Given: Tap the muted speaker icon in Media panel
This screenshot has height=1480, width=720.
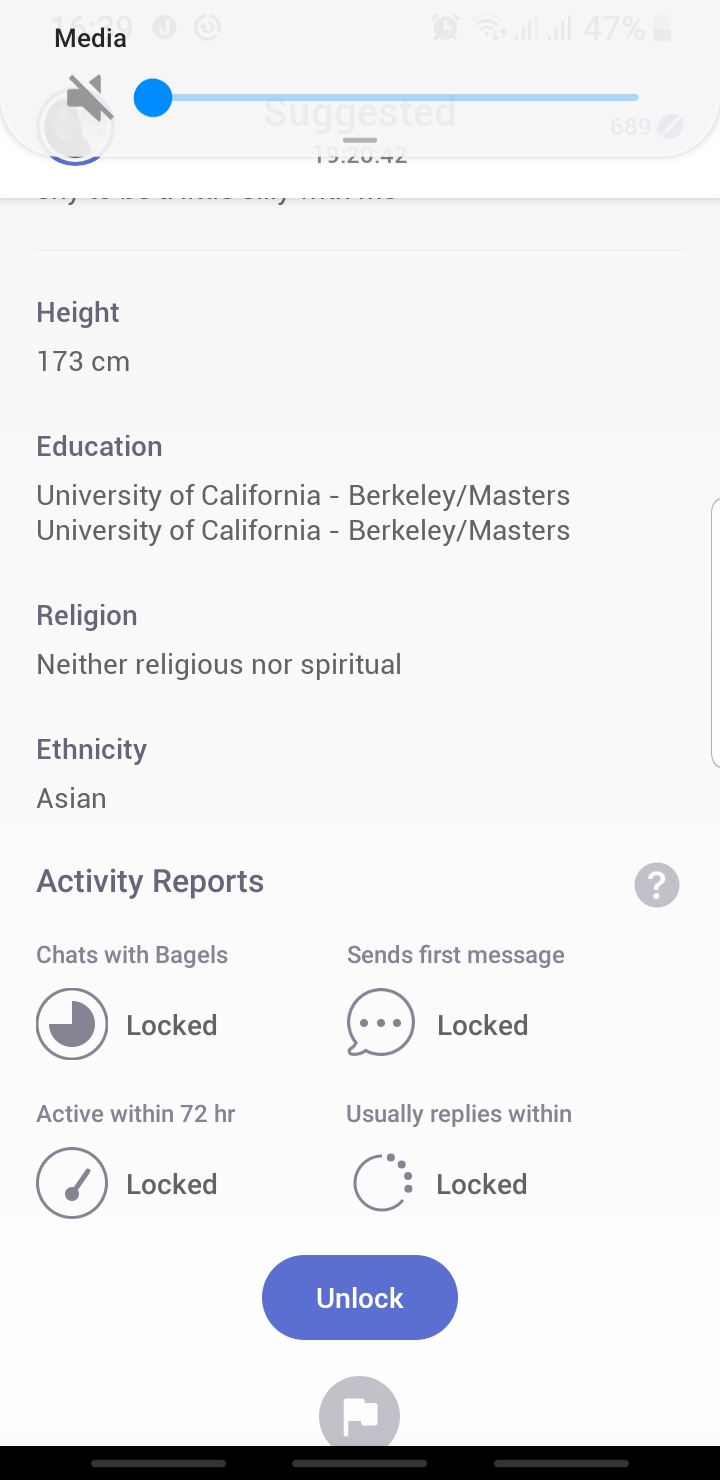Looking at the screenshot, I should click(88, 98).
